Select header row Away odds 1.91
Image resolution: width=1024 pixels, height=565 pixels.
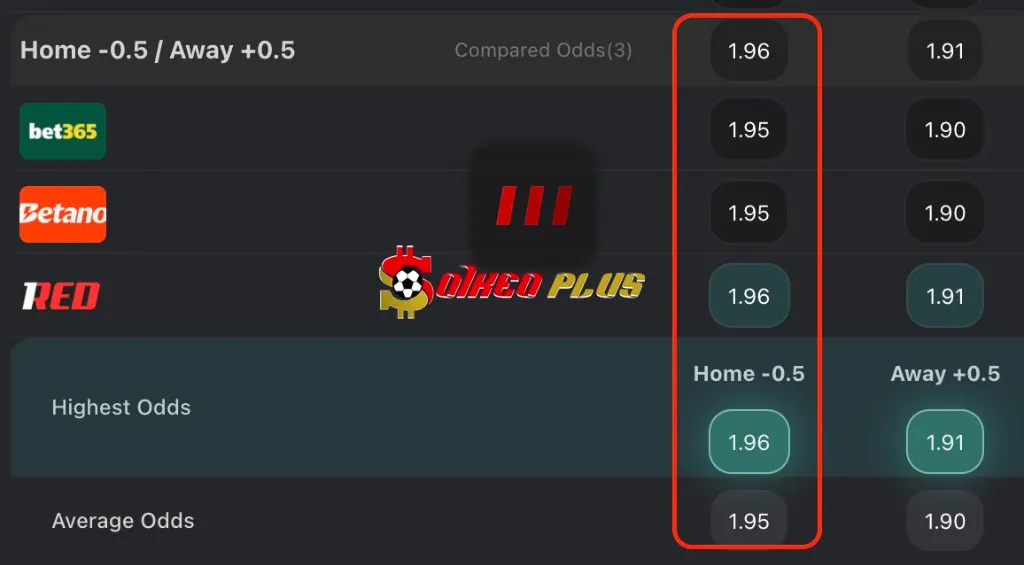945,50
